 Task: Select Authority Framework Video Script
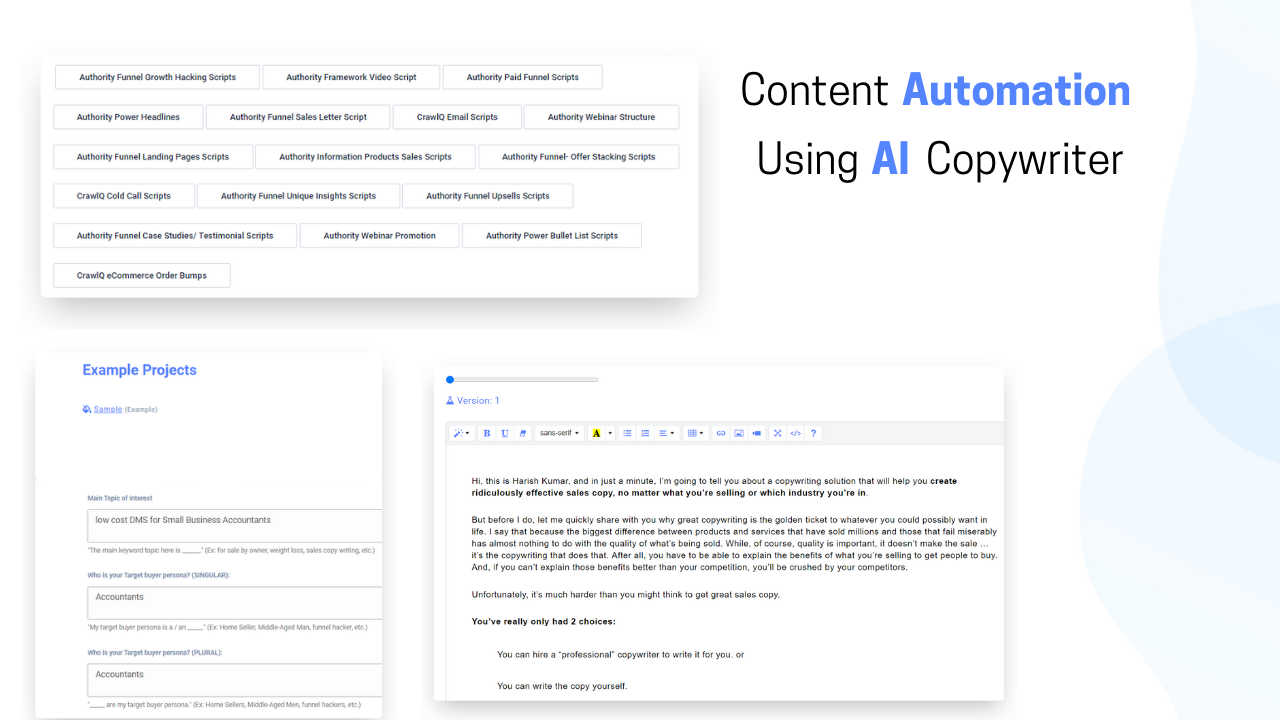click(x=351, y=77)
